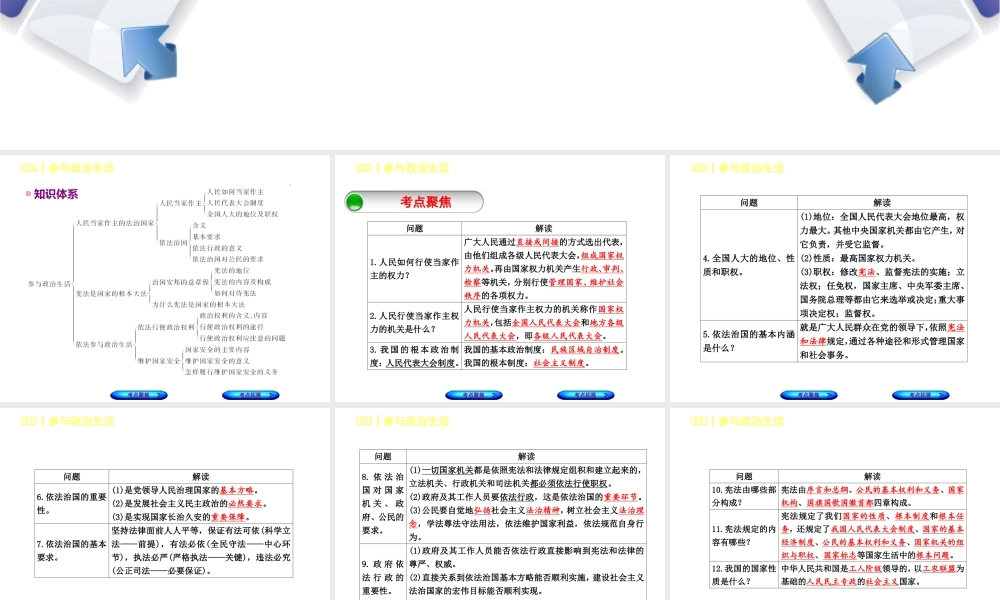This screenshot has height=600, width=1000.
Task: Click cell 11. 宪法规定的内容有哪些?
Action: 744,536
